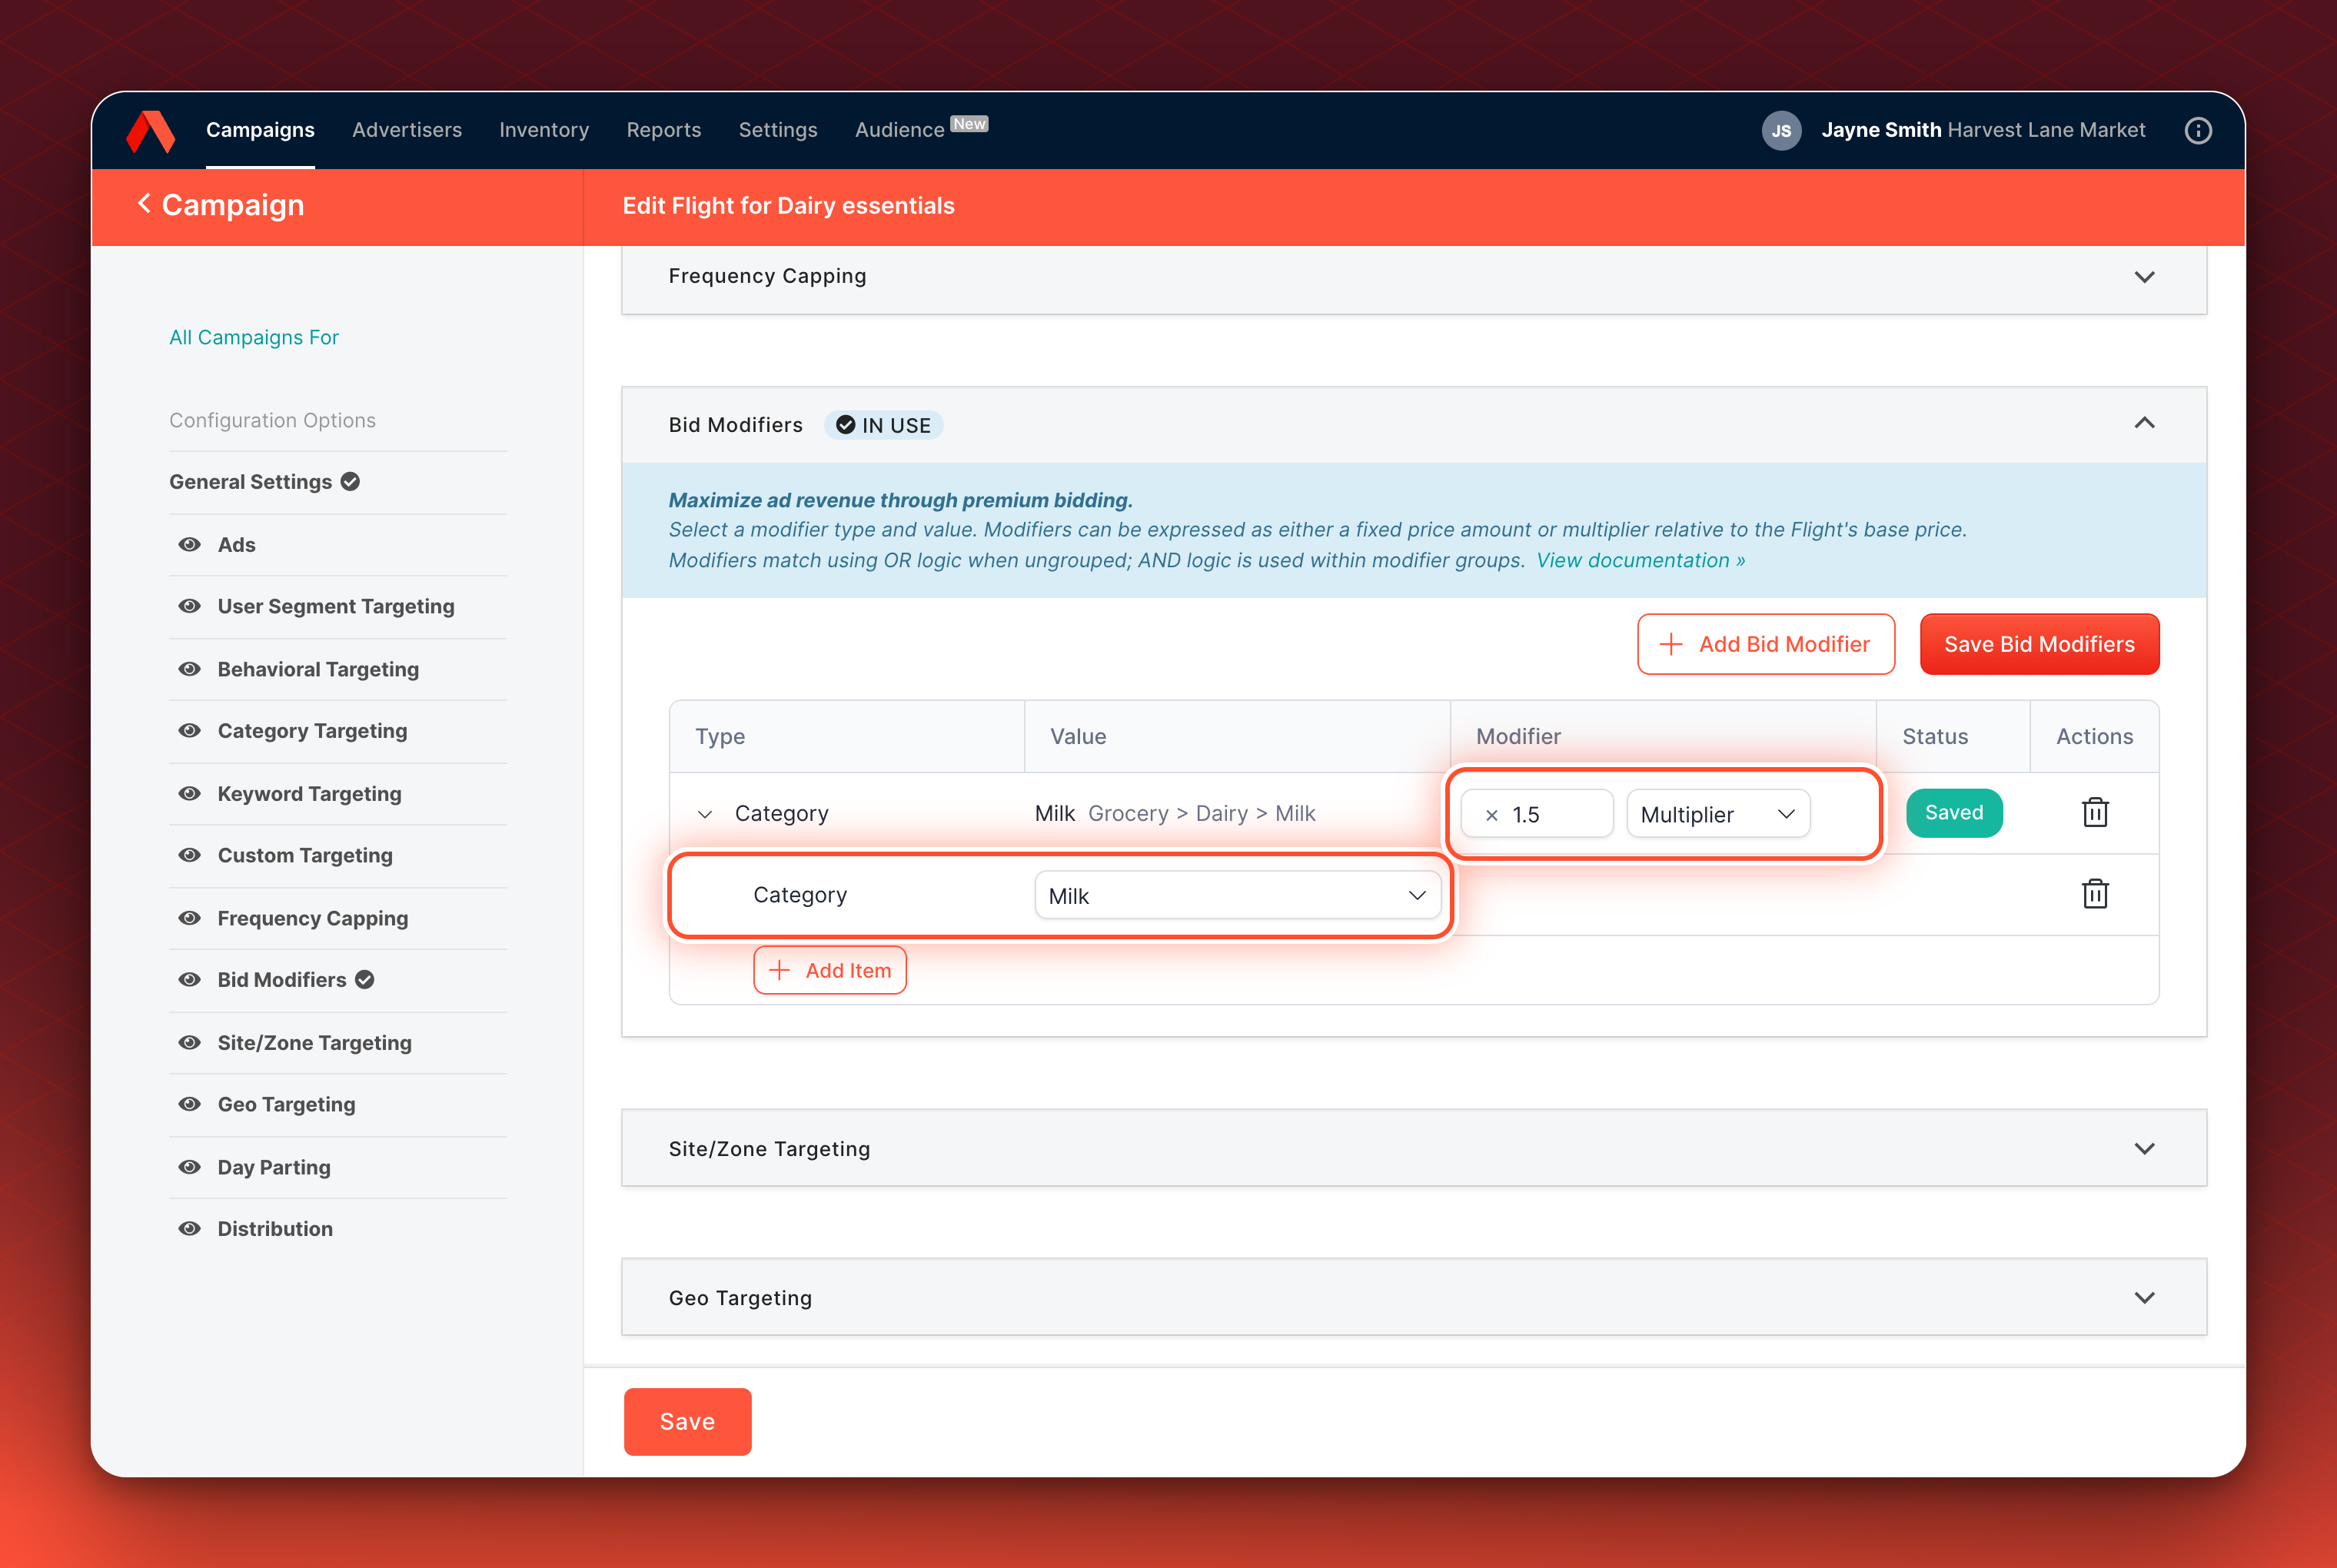Screen dimensions: 2337x1568
Task: Toggle eye icon for Custom Targeting
Action: (x=189, y=855)
